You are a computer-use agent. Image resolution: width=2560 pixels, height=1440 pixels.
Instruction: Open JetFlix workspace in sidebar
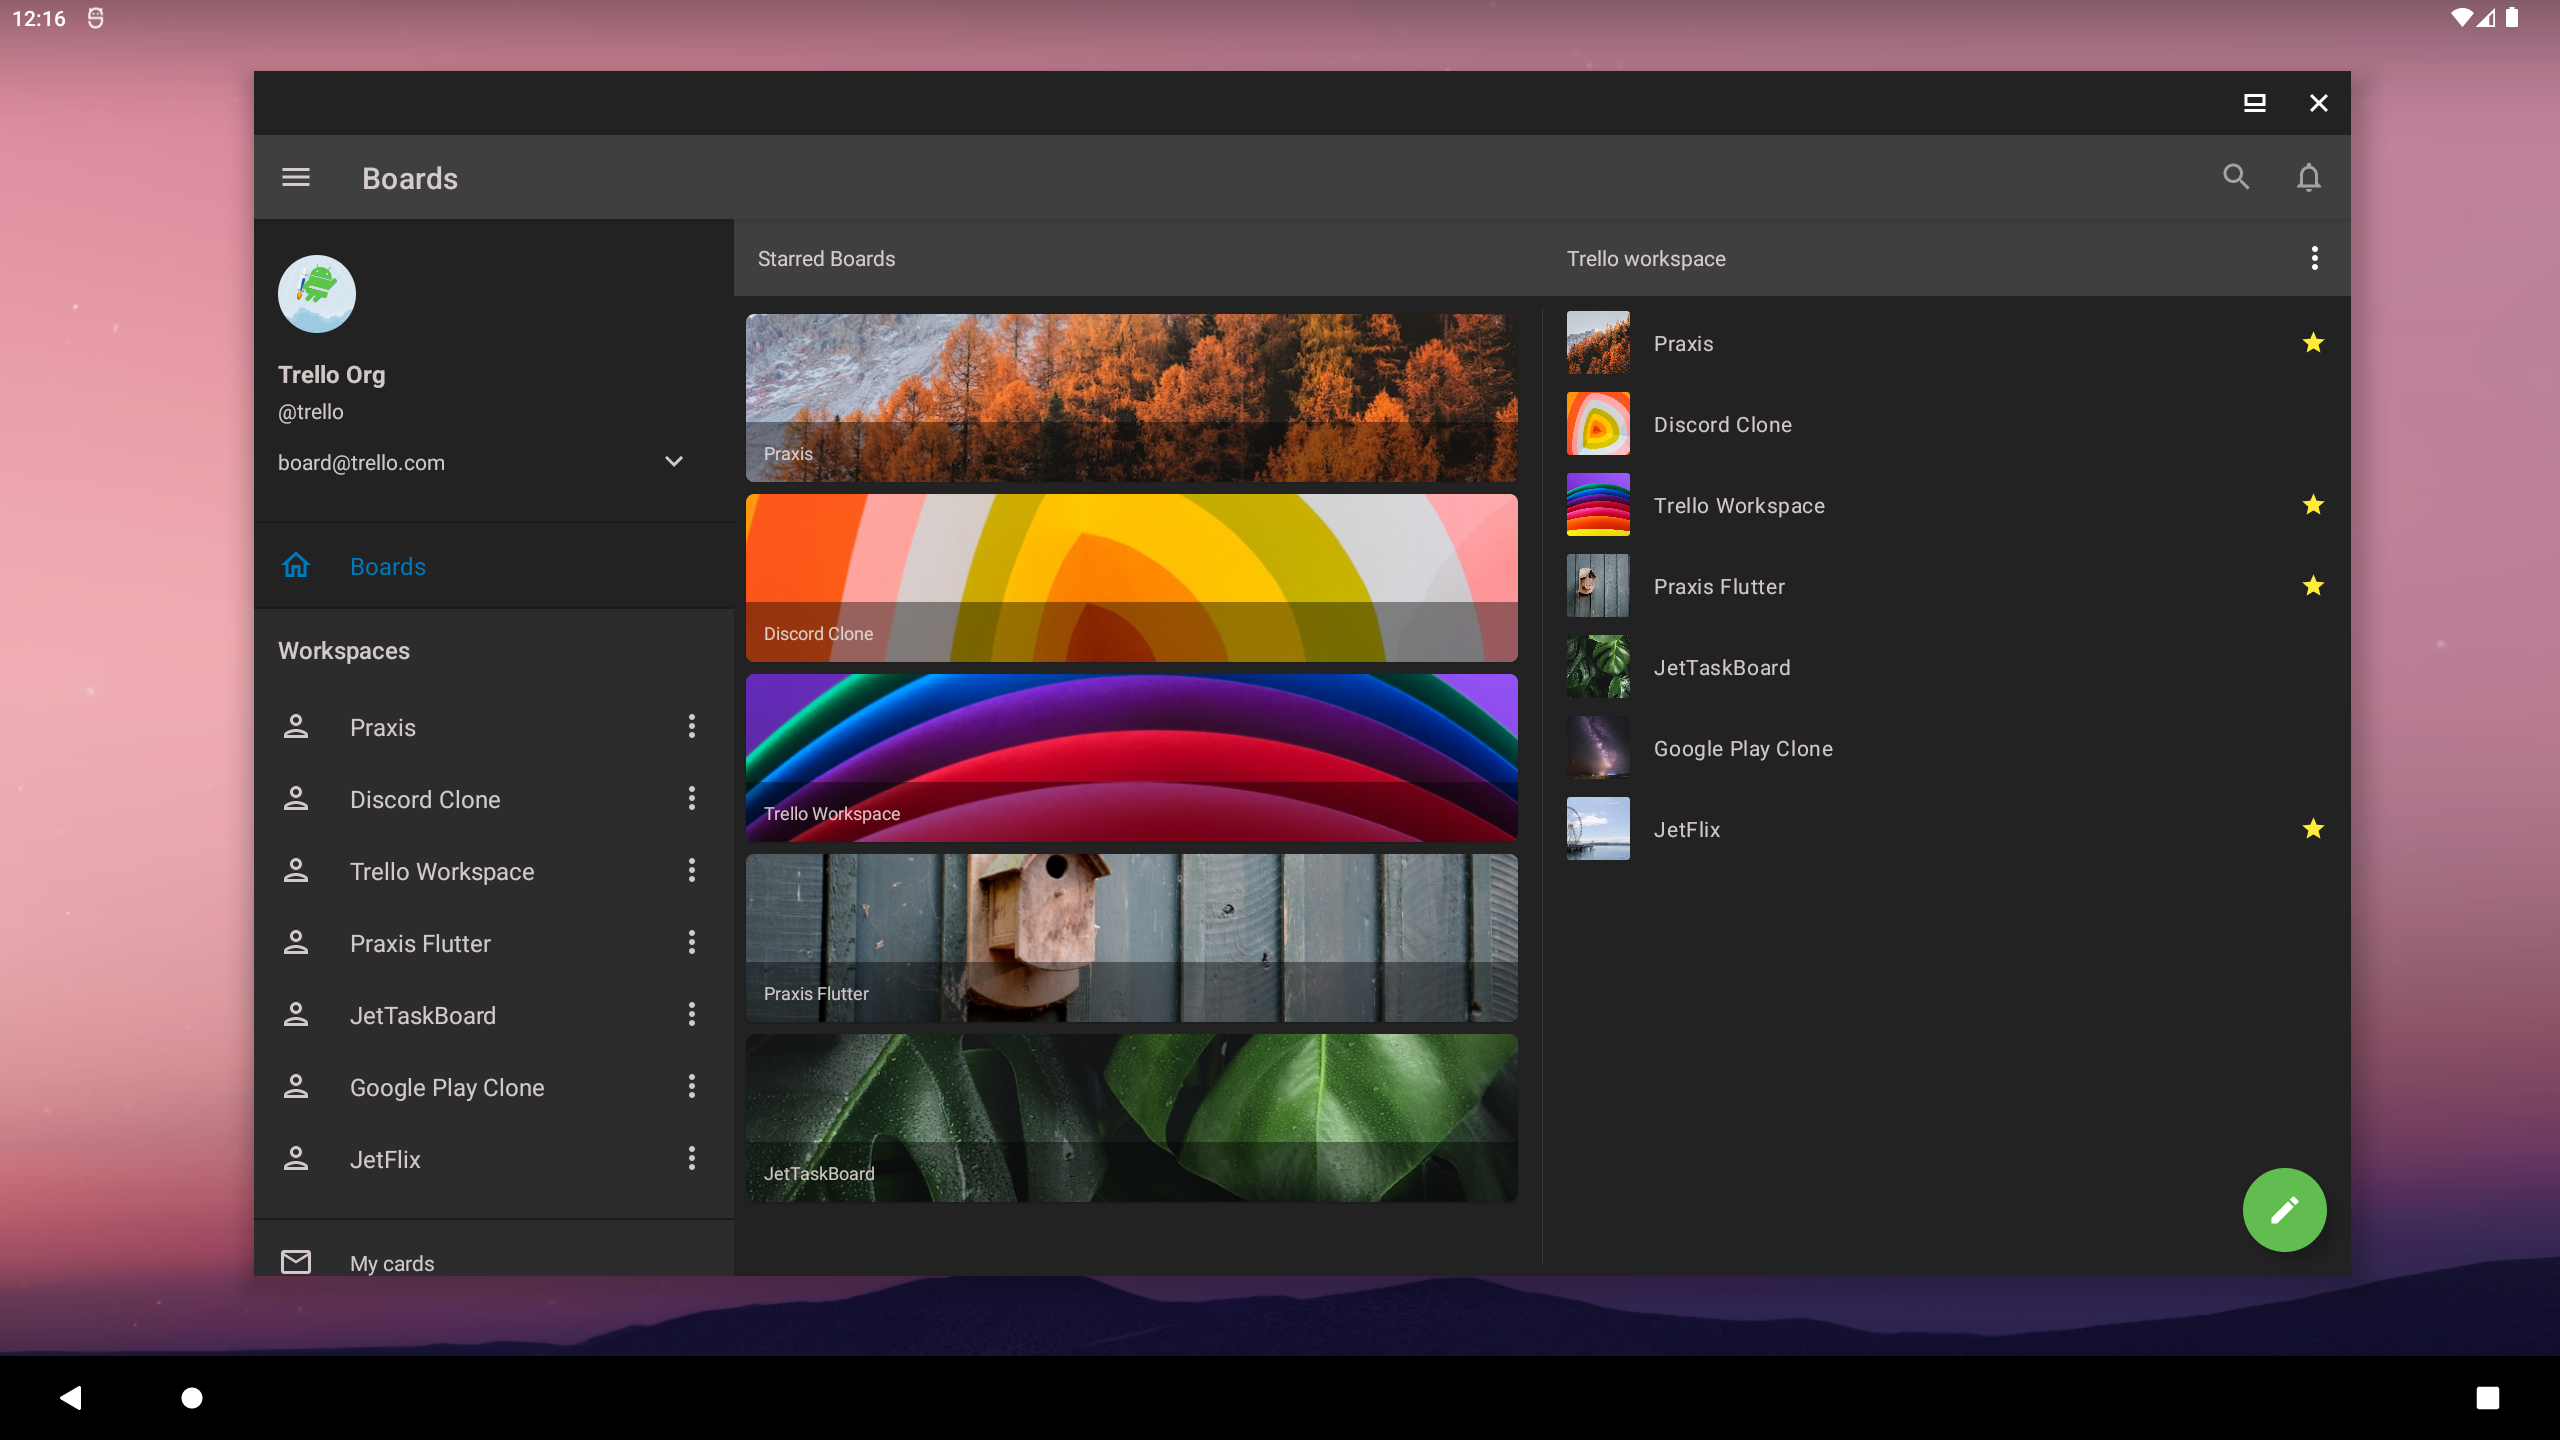tap(494, 1159)
